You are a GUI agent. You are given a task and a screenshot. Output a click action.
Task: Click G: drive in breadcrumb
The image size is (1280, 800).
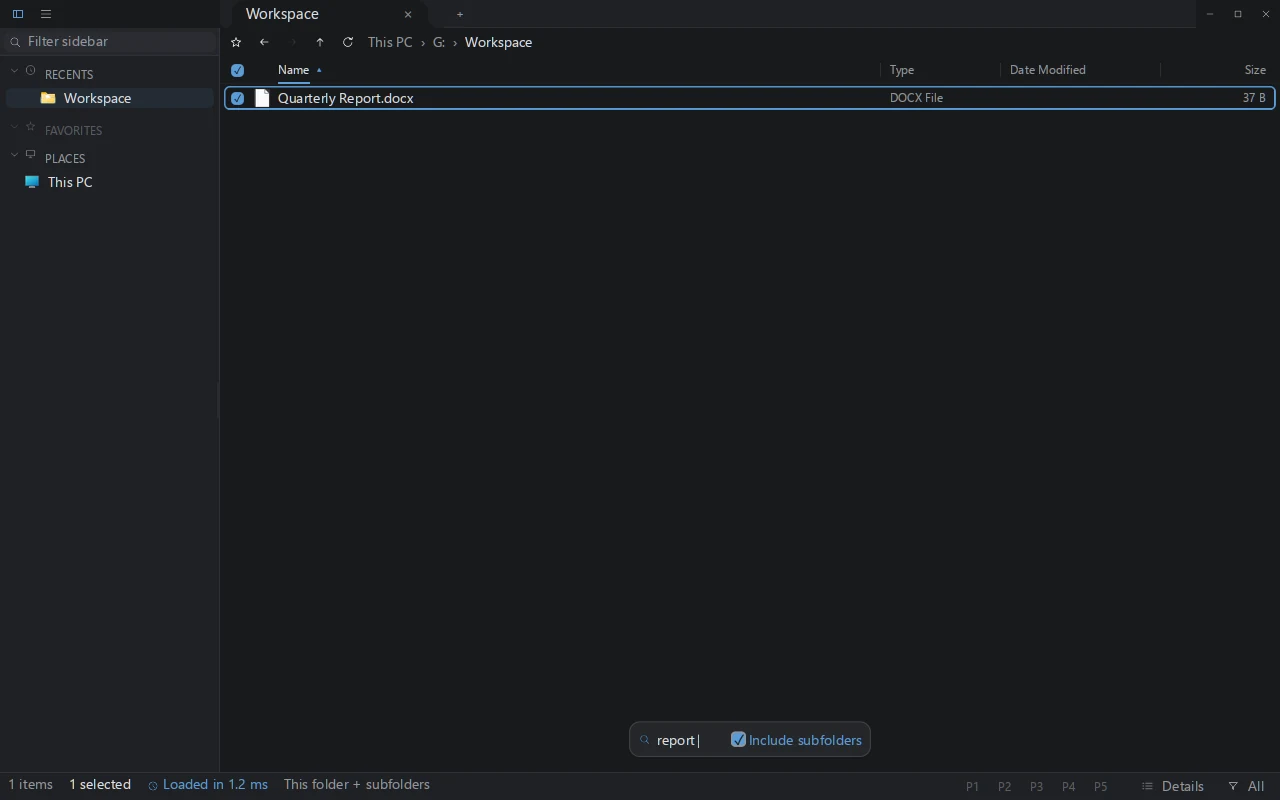pyautogui.click(x=439, y=42)
